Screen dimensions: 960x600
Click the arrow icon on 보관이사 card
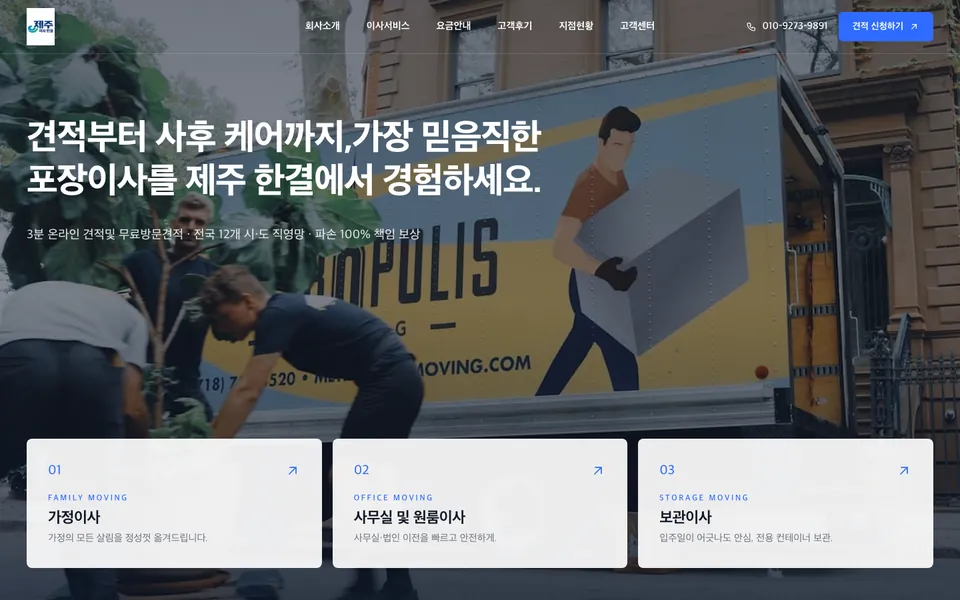pyautogui.click(x=904, y=470)
